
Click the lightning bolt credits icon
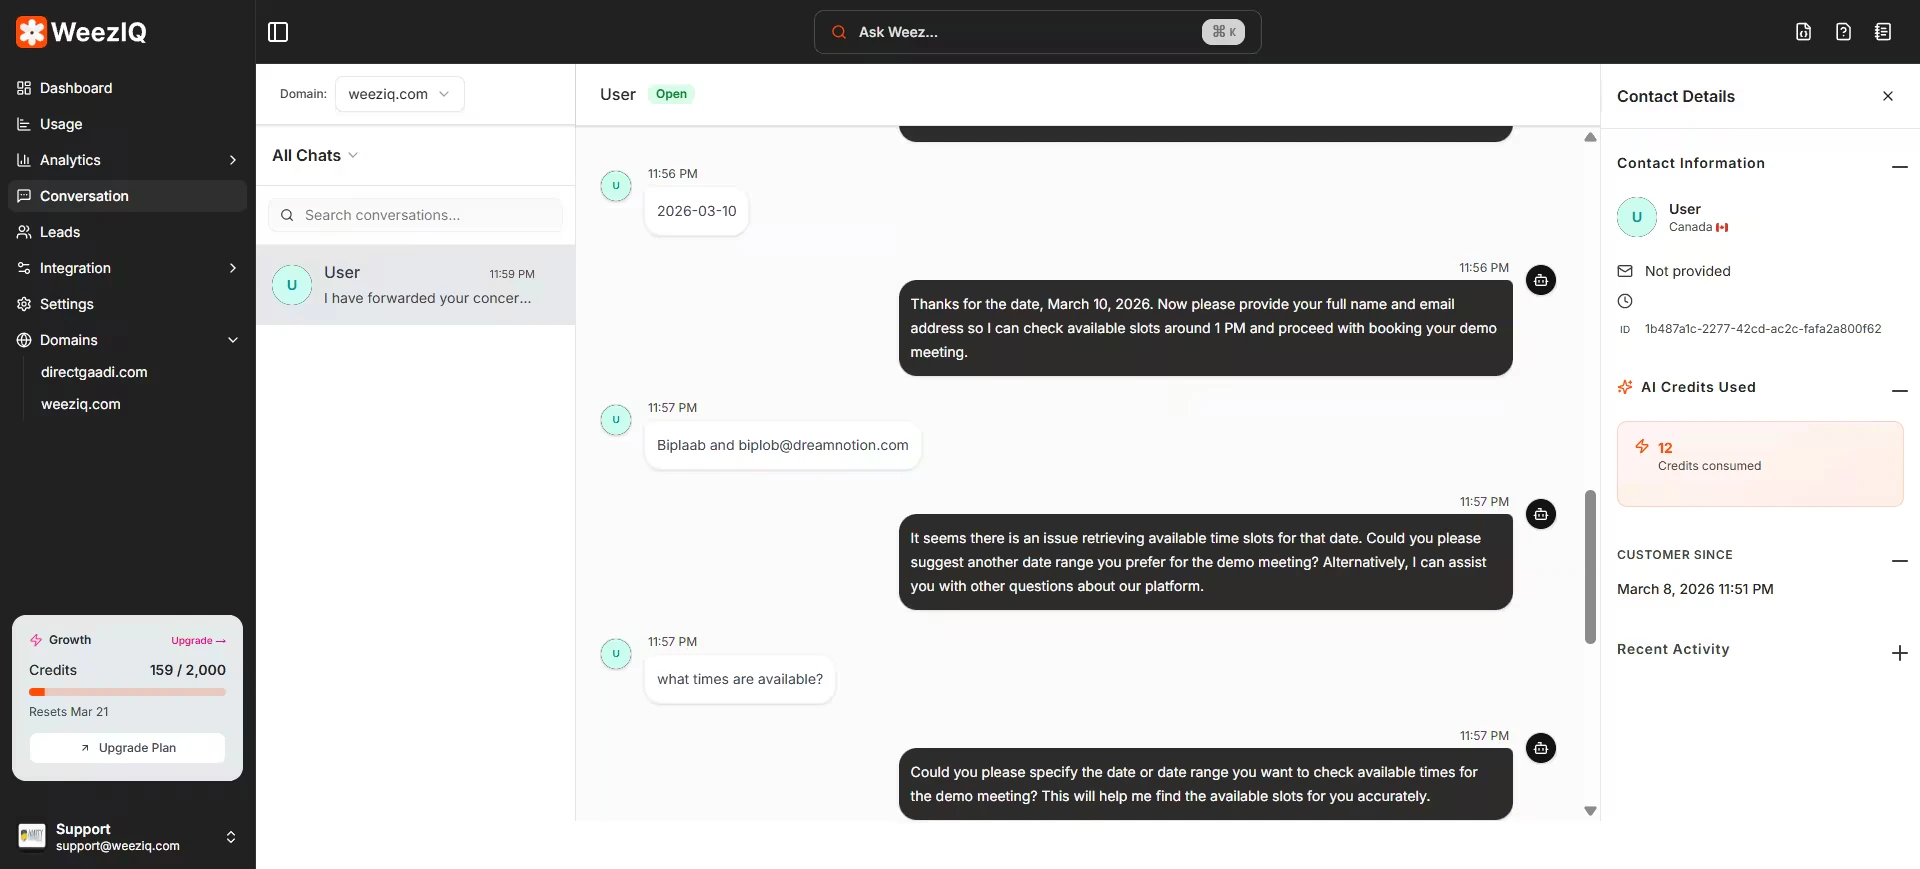point(1642,446)
